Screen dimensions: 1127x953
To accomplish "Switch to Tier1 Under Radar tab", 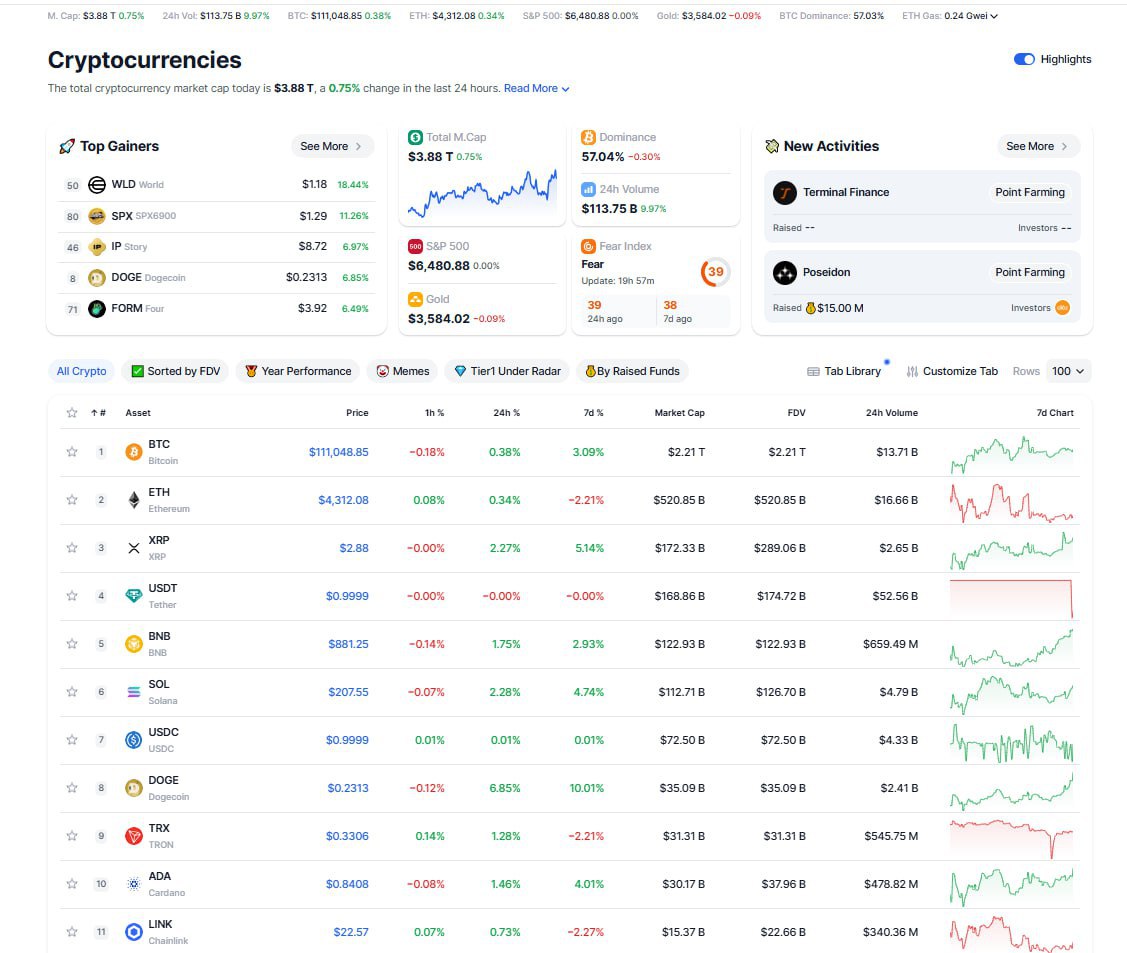I will coord(507,371).
